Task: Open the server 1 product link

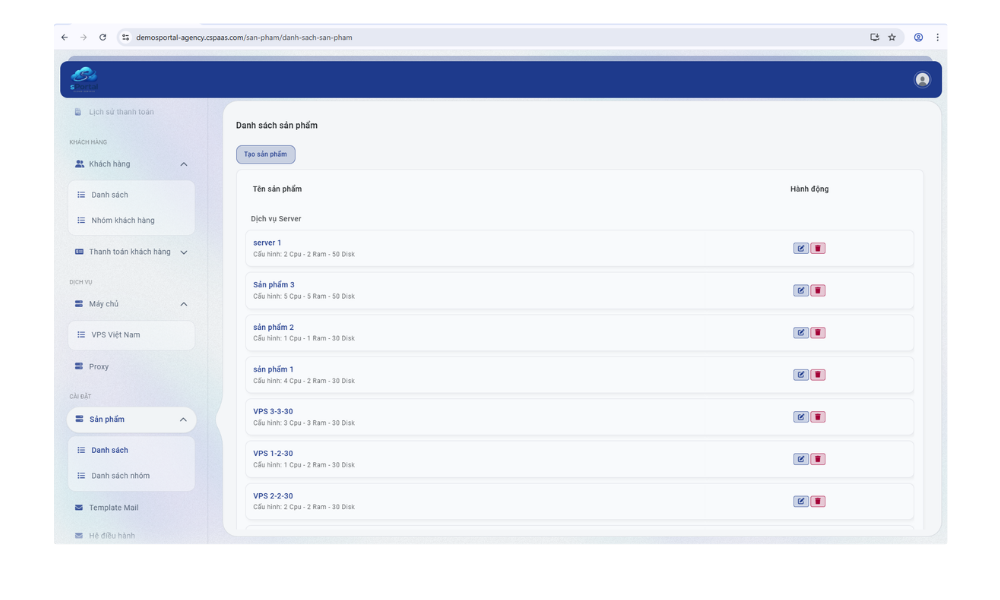Action: point(267,243)
